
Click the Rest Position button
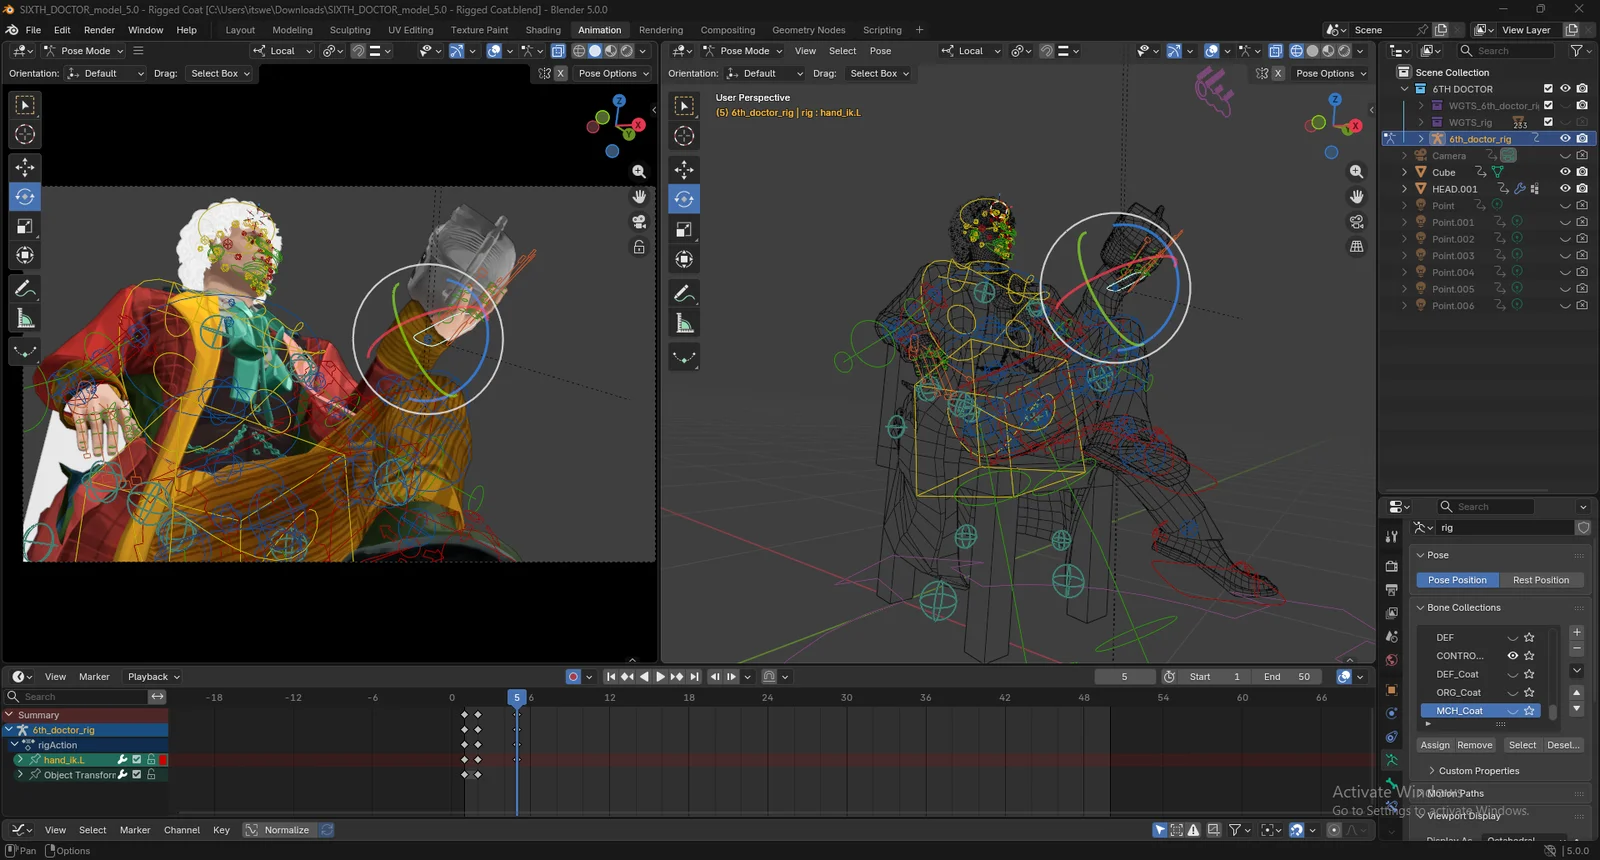(1540, 580)
